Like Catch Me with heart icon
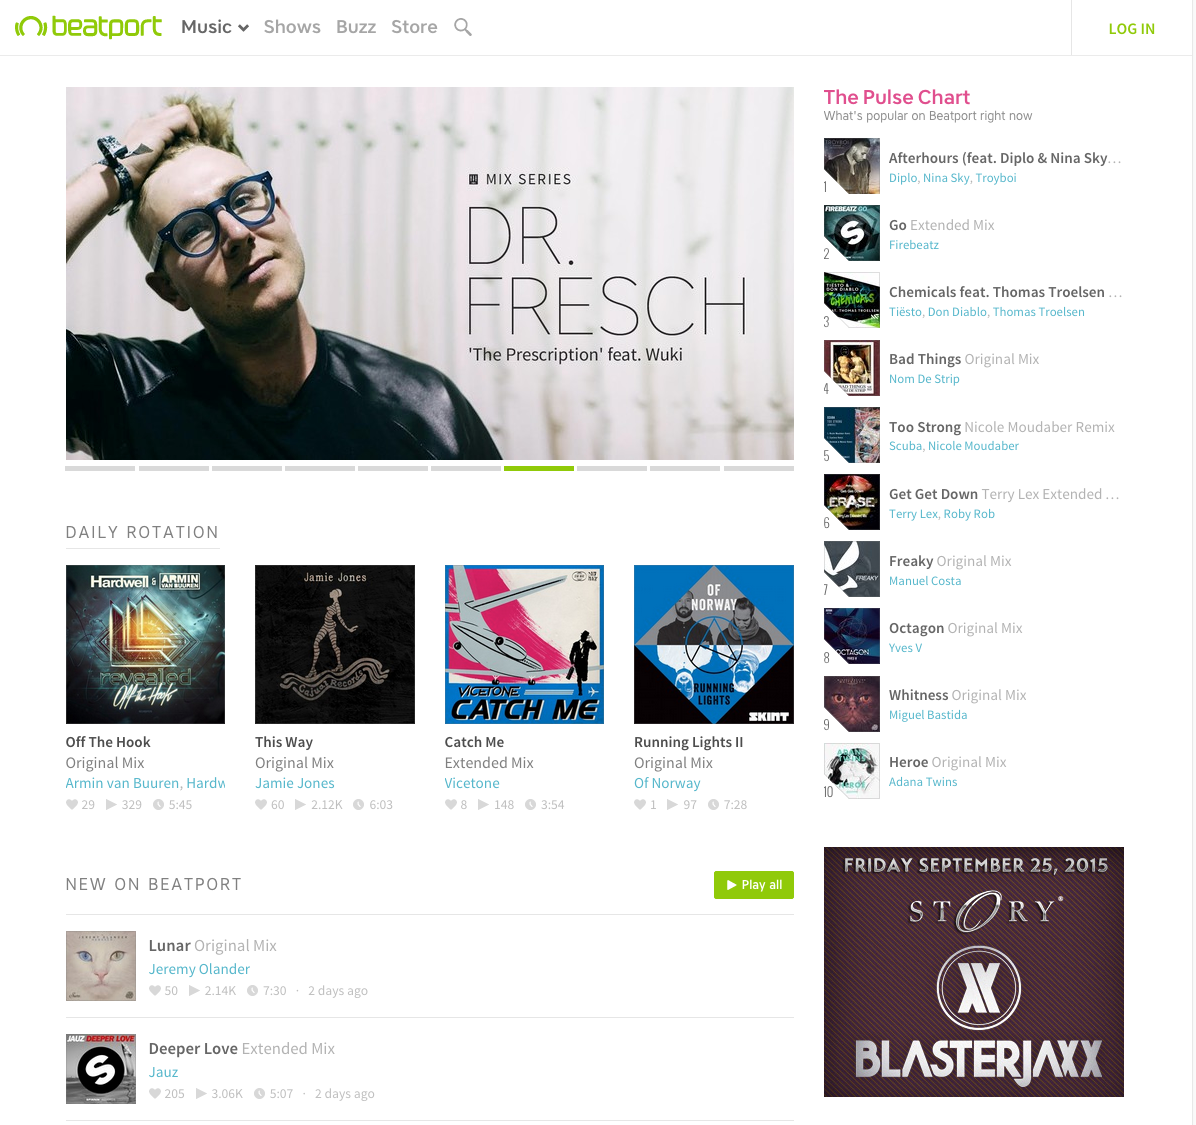 (x=450, y=805)
